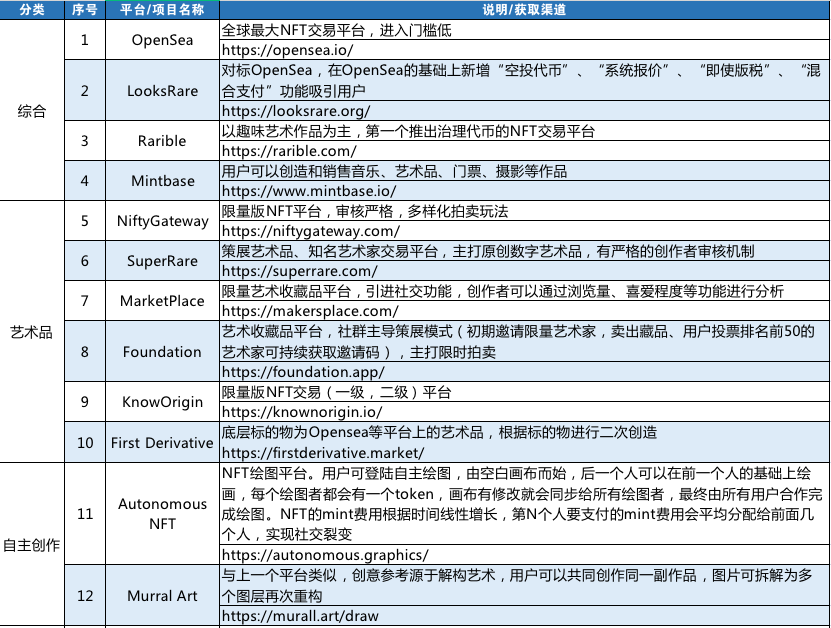Viewport: 831px width, 628px height.
Task: Click serial number 10 cell
Action: coord(85,443)
